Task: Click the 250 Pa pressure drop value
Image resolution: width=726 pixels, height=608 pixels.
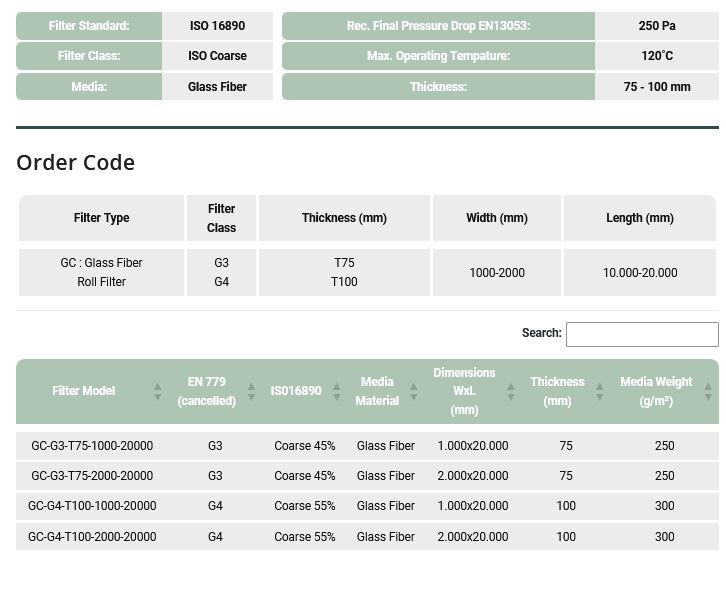Action: coord(656,26)
